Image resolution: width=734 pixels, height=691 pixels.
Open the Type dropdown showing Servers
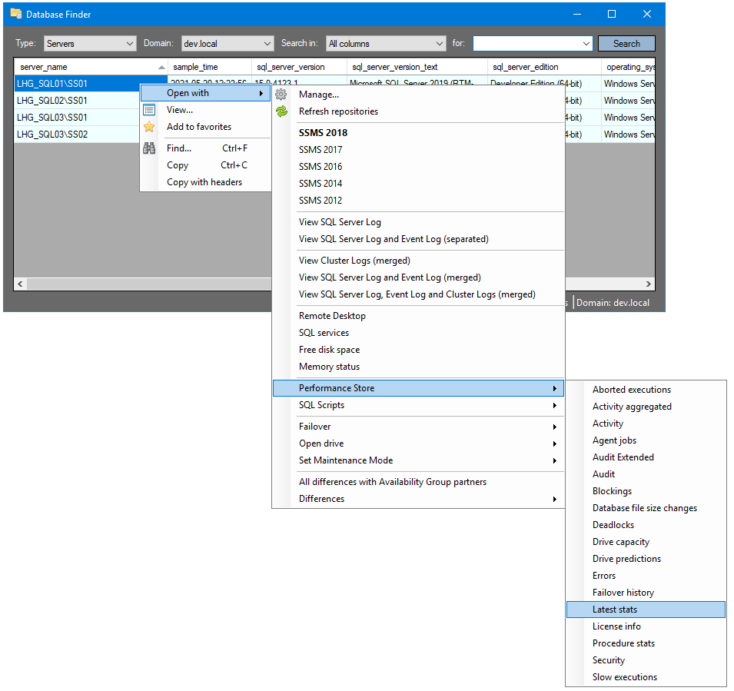click(x=89, y=43)
